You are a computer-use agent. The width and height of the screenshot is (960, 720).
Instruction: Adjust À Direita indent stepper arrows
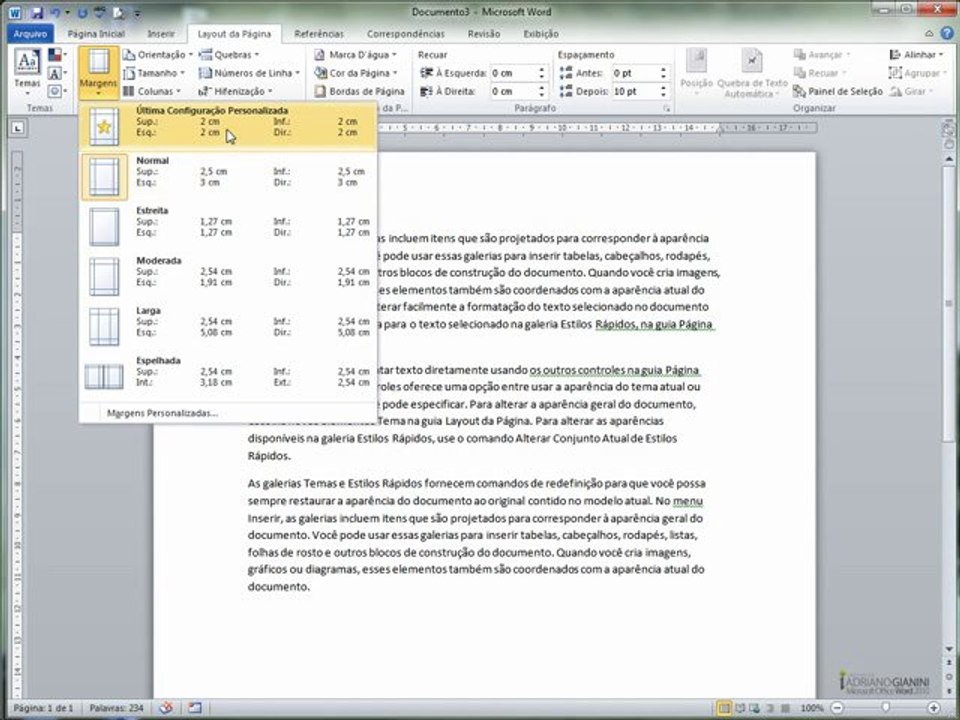point(541,91)
